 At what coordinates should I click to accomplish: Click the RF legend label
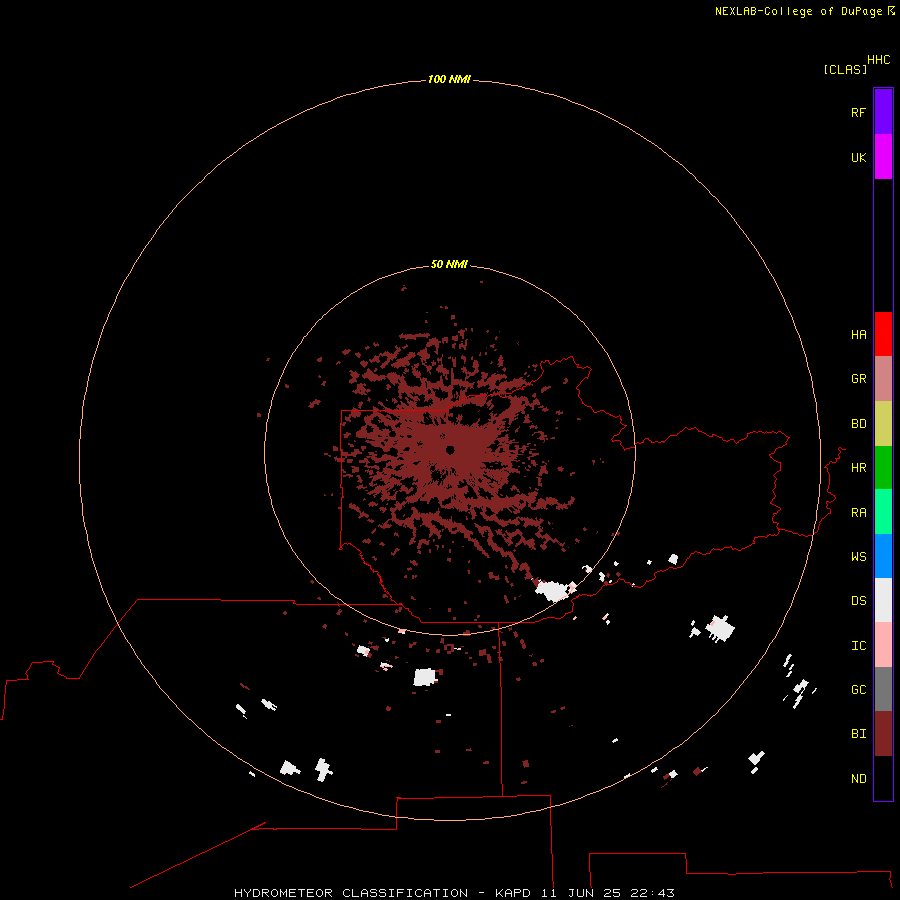pos(858,112)
